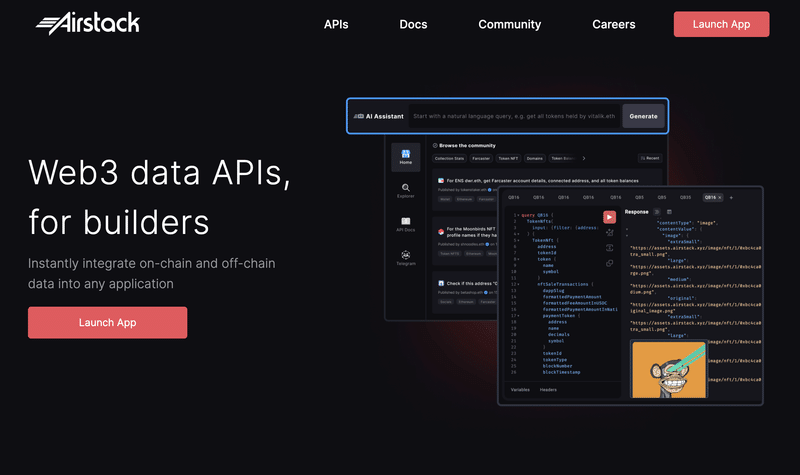Screen dimensions: 800x475
Task: Click the "Web3 data APIs, for builders" headline
Action: 159,197
